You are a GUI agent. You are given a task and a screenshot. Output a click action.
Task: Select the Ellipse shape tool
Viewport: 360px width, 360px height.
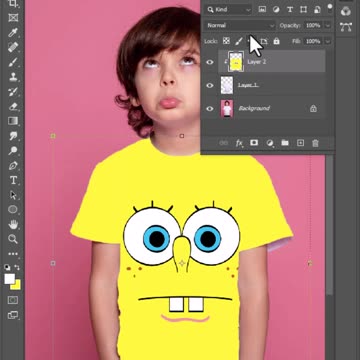(x=13, y=209)
